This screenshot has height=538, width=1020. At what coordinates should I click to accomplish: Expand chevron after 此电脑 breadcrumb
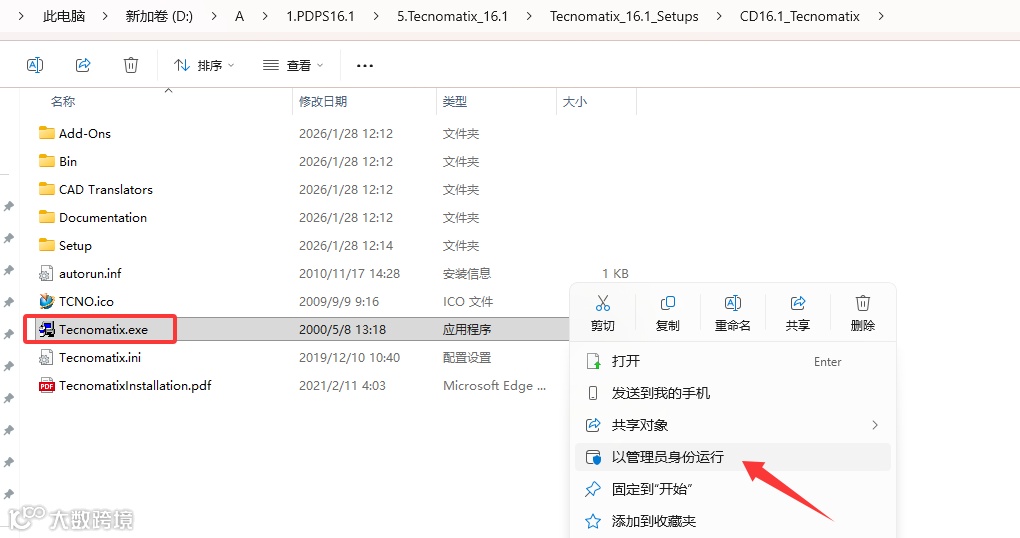click(x=105, y=16)
